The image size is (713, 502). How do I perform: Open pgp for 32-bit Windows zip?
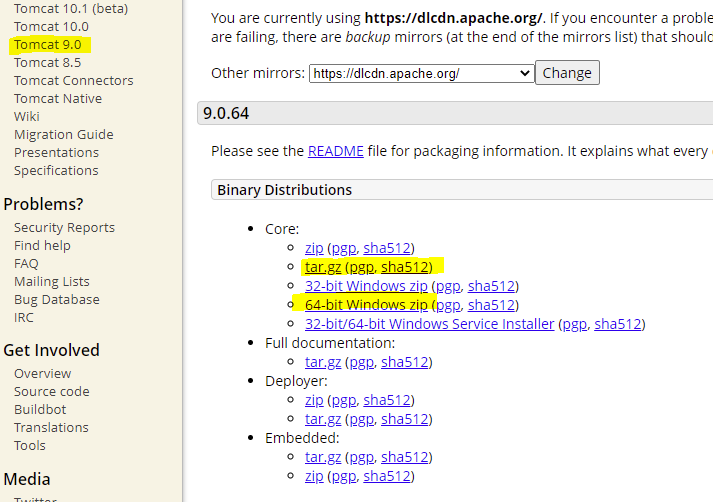[x=448, y=286]
